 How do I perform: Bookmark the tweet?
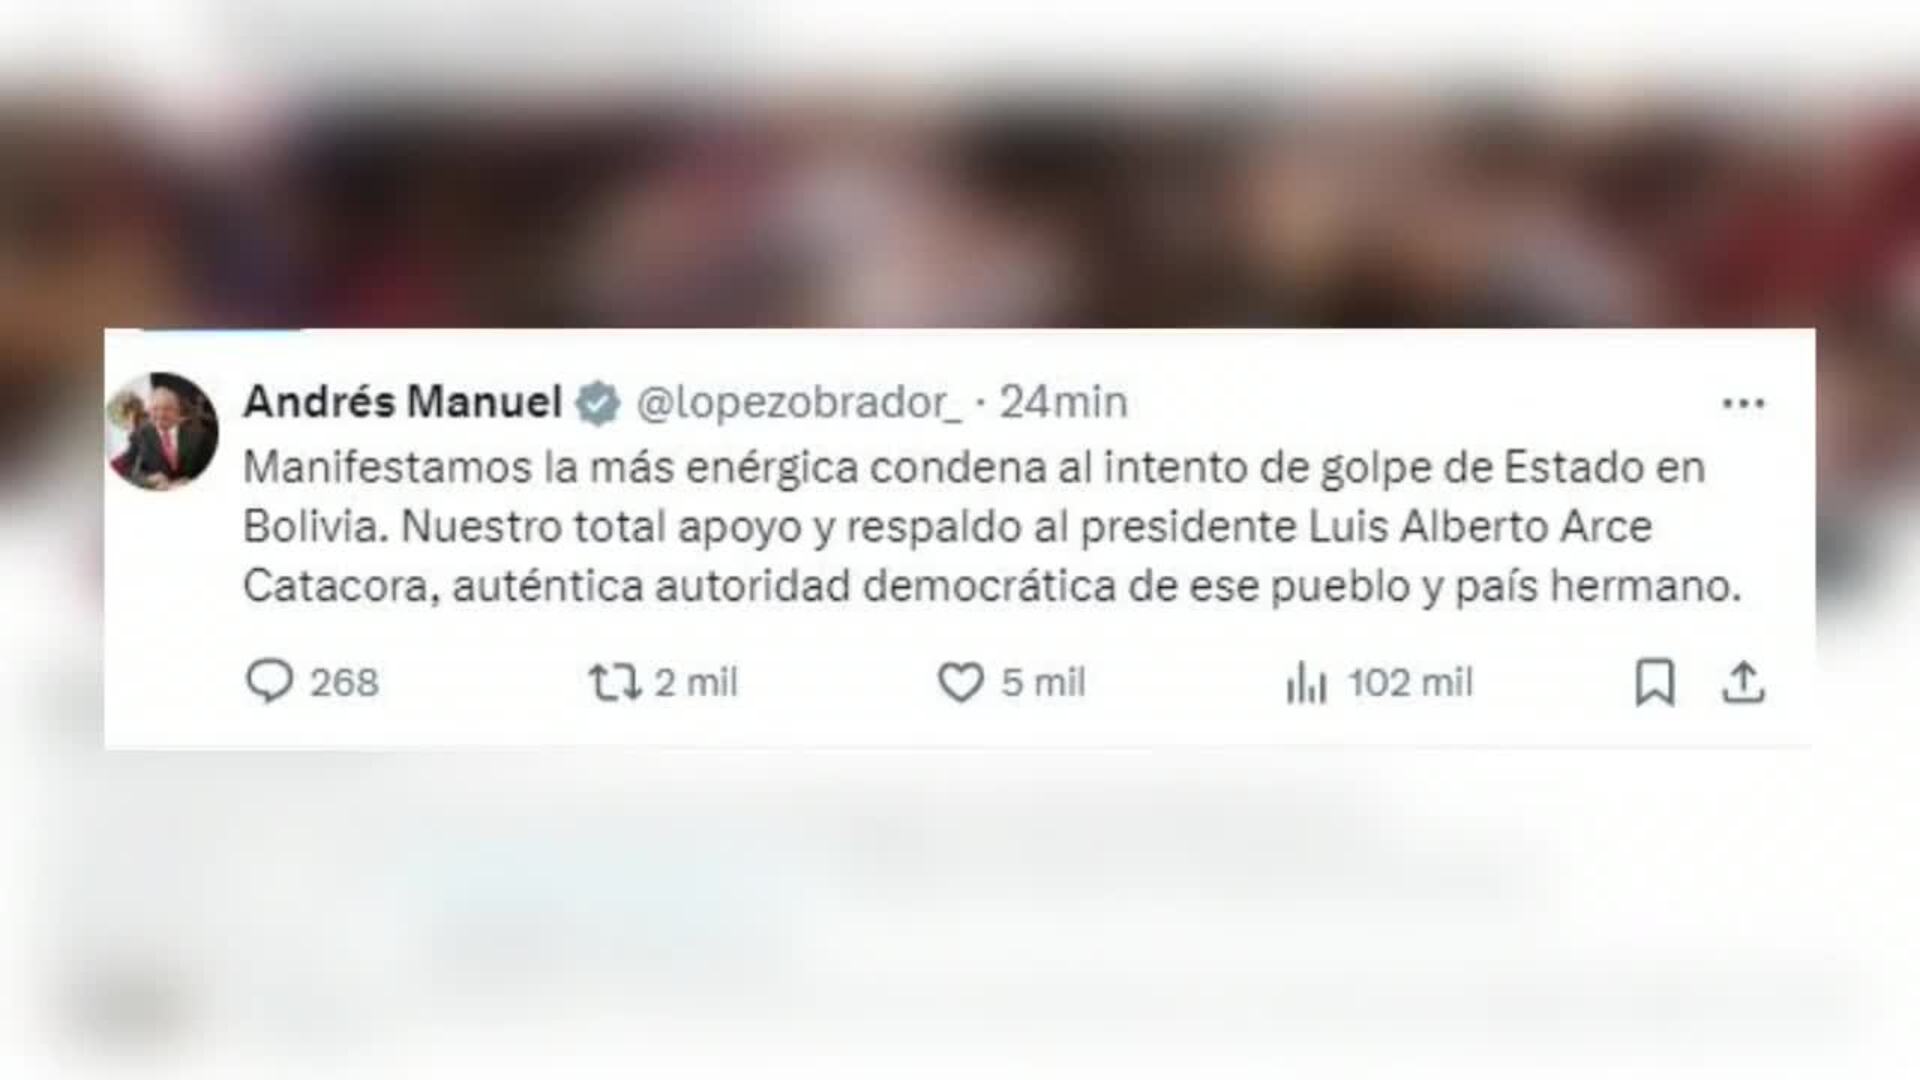tap(1655, 683)
